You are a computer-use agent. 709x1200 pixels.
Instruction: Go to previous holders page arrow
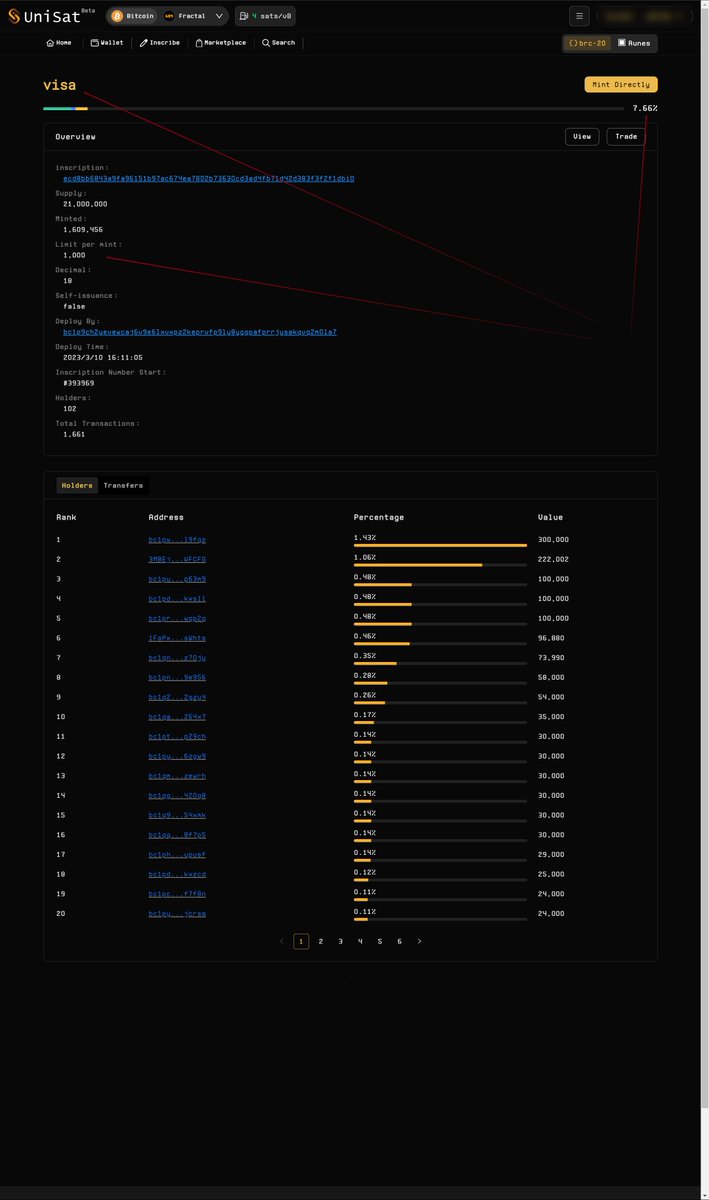281,941
